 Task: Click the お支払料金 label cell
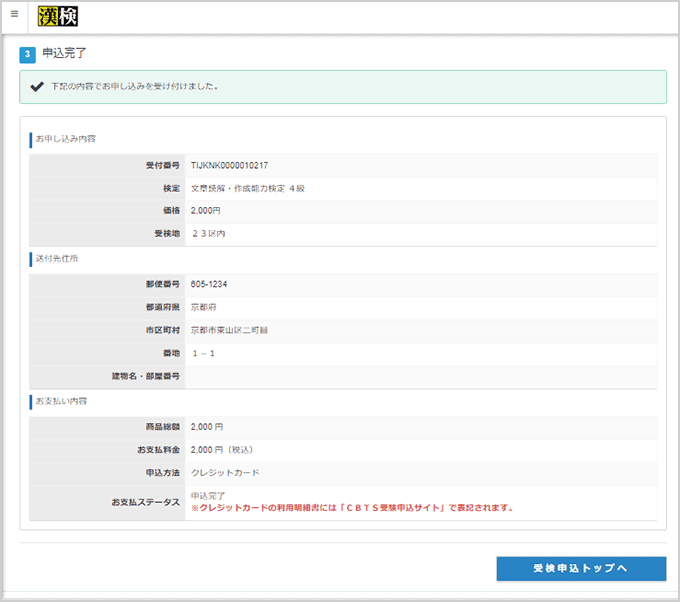pos(107,450)
